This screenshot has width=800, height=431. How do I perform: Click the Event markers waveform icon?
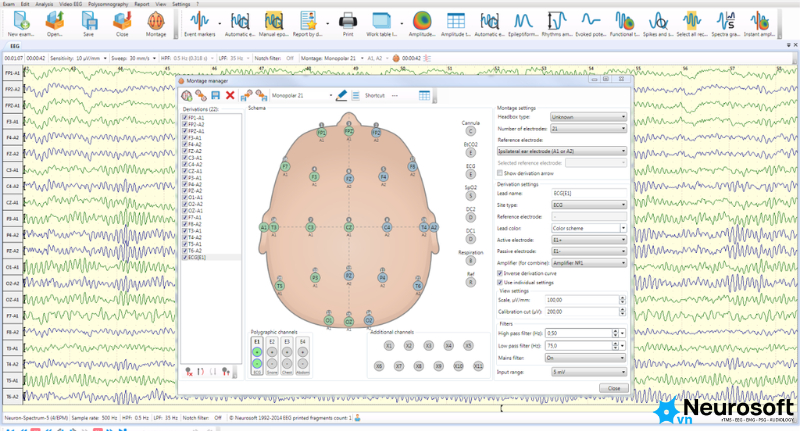pos(199,23)
